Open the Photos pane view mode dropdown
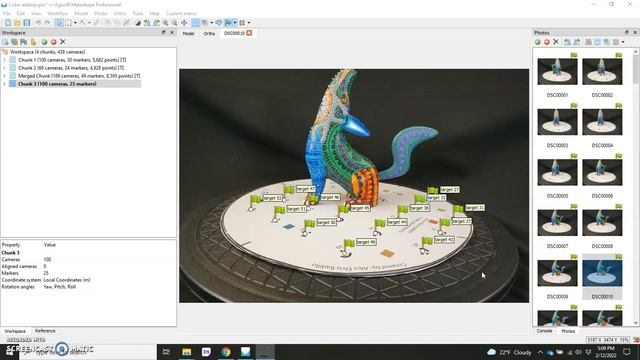Image resolution: width=640 pixels, height=360 pixels. pyautogui.click(x=623, y=42)
